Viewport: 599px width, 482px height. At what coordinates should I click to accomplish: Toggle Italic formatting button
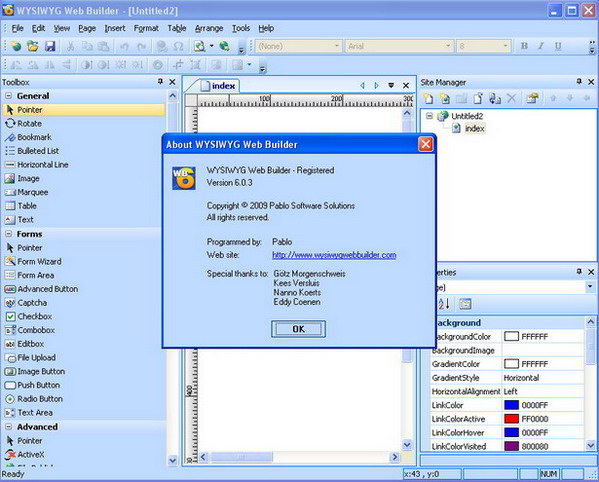pos(541,46)
